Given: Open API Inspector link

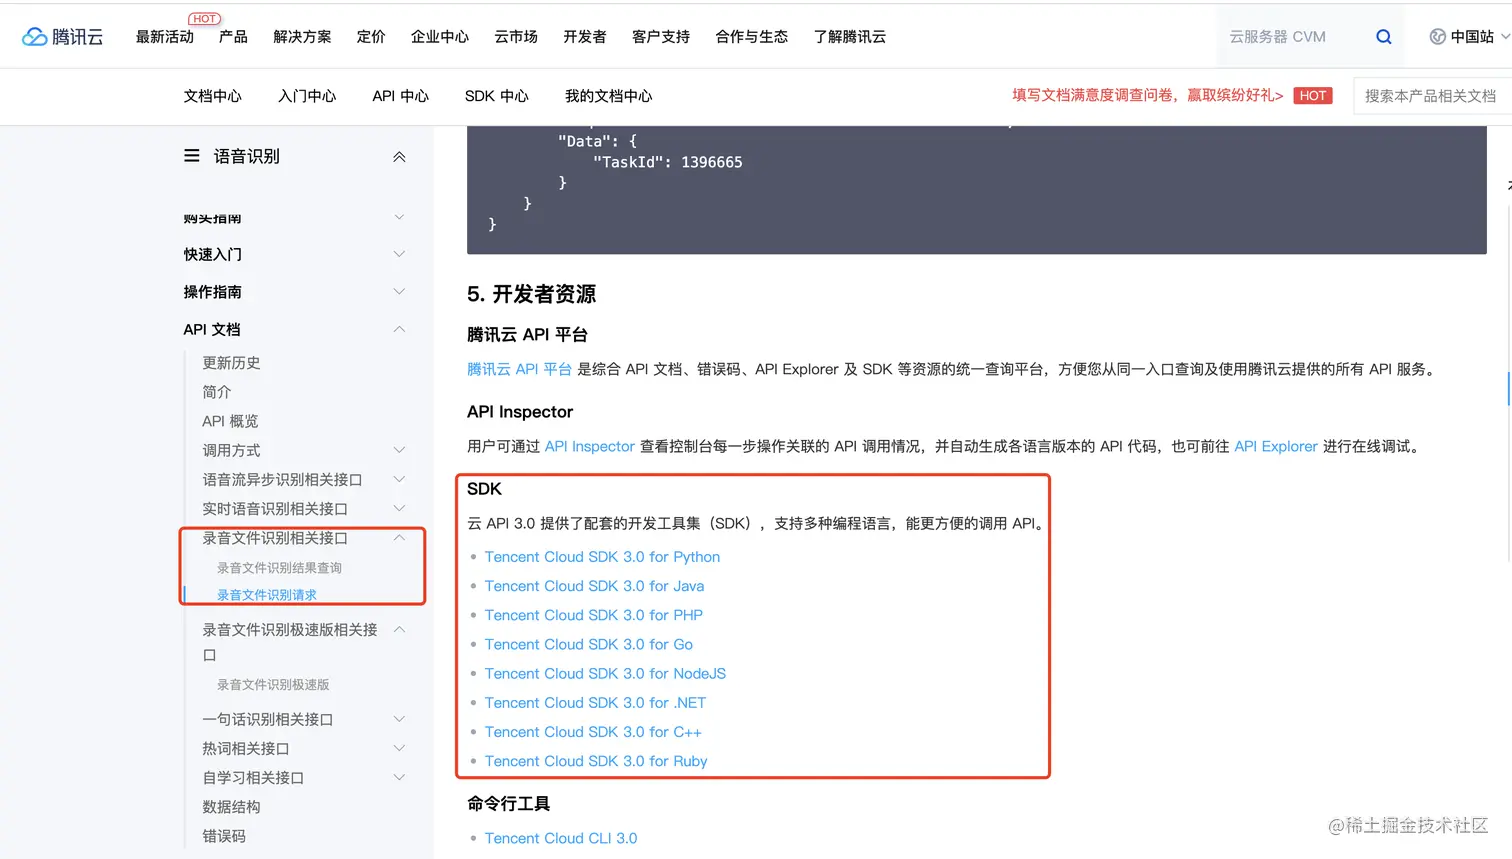Looking at the screenshot, I should [590, 446].
